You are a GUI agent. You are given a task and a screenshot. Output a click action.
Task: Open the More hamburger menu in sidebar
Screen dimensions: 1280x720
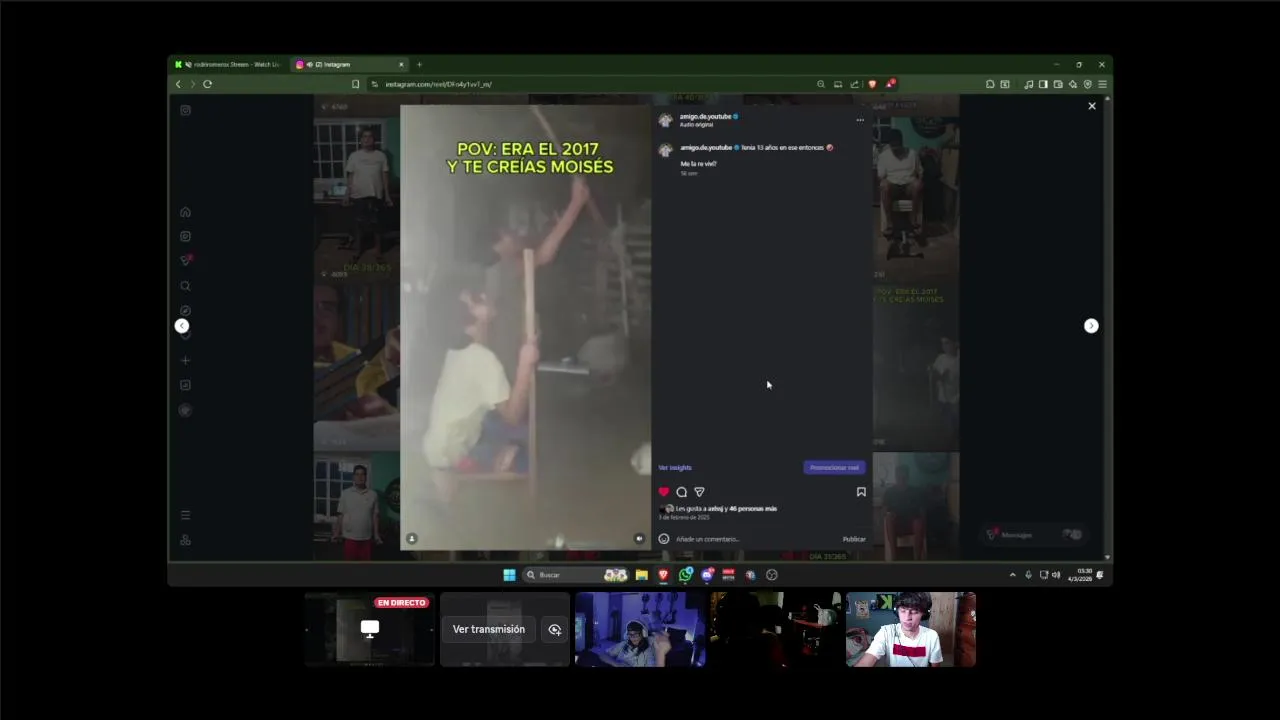[185, 515]
